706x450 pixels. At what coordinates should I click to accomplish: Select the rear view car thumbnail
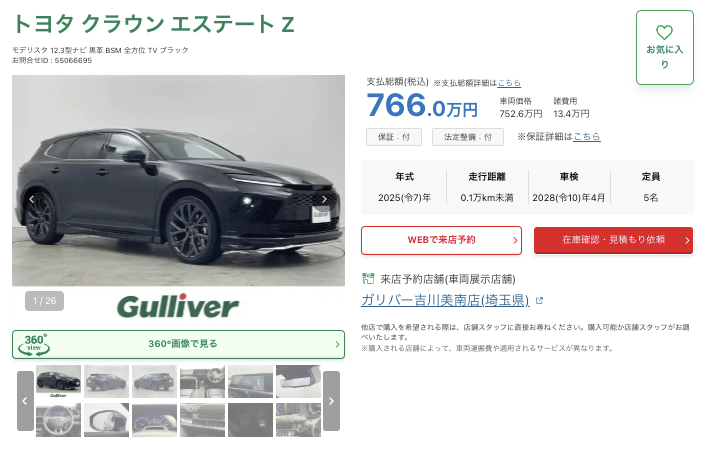[106, 381]
